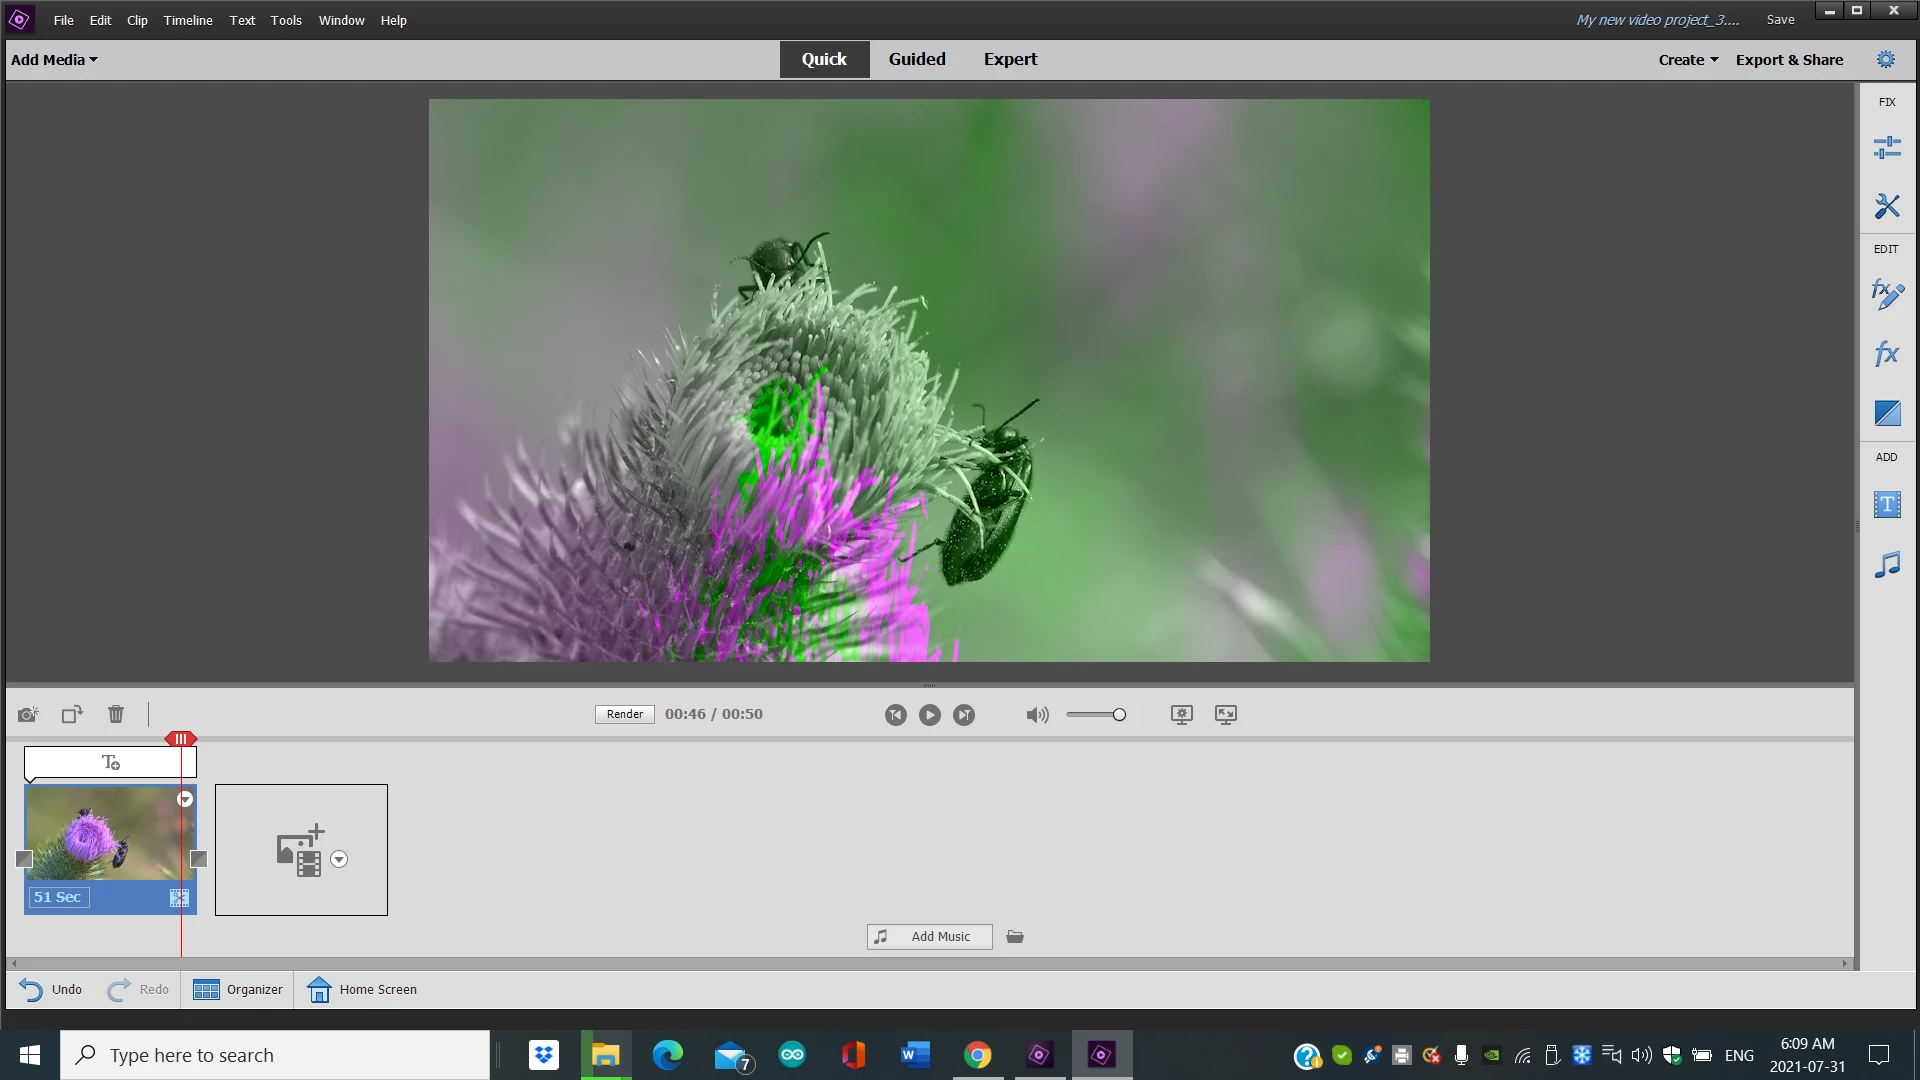Delete clip with trash can icon

point(116,714)
